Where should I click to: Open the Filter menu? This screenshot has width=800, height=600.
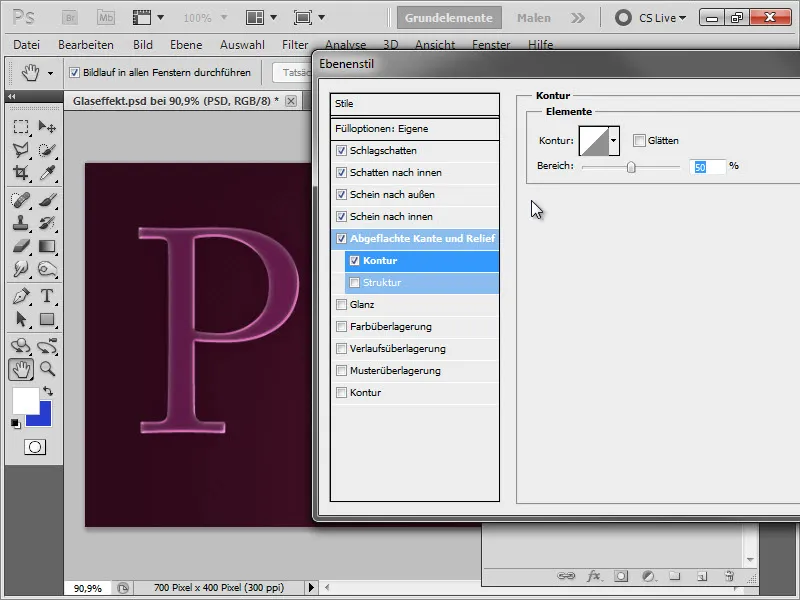296,45
